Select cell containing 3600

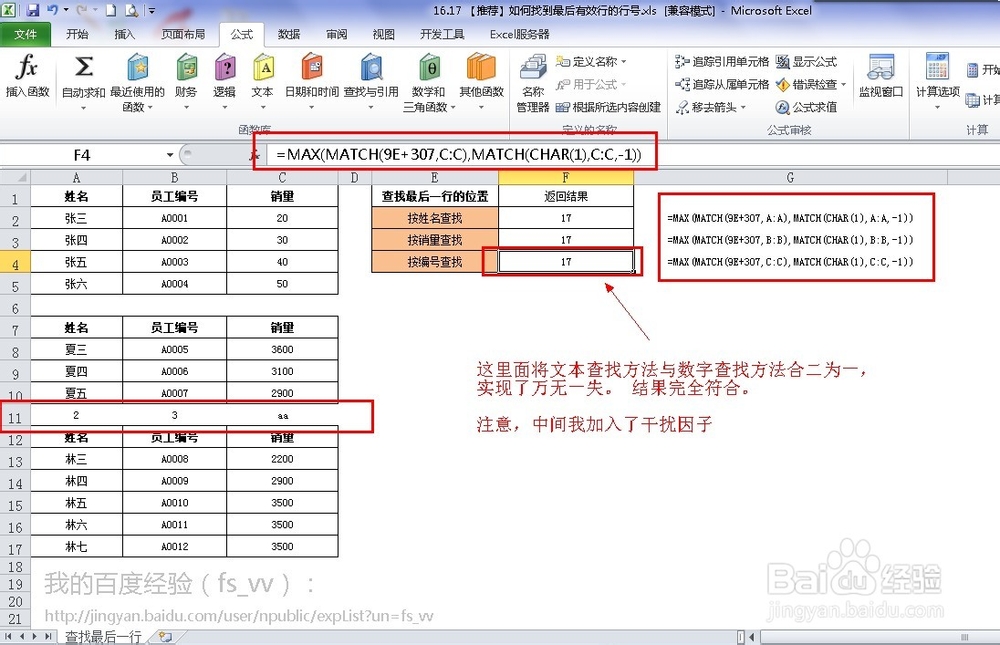[x=282, y=350]
